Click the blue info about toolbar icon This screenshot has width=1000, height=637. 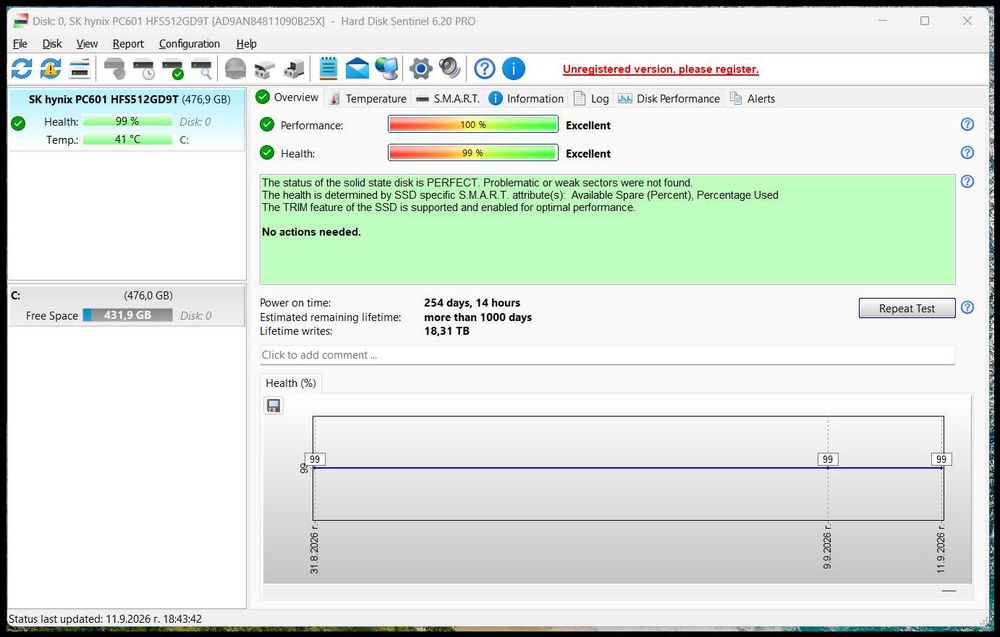pyautogui.click(x=513, y=68)
